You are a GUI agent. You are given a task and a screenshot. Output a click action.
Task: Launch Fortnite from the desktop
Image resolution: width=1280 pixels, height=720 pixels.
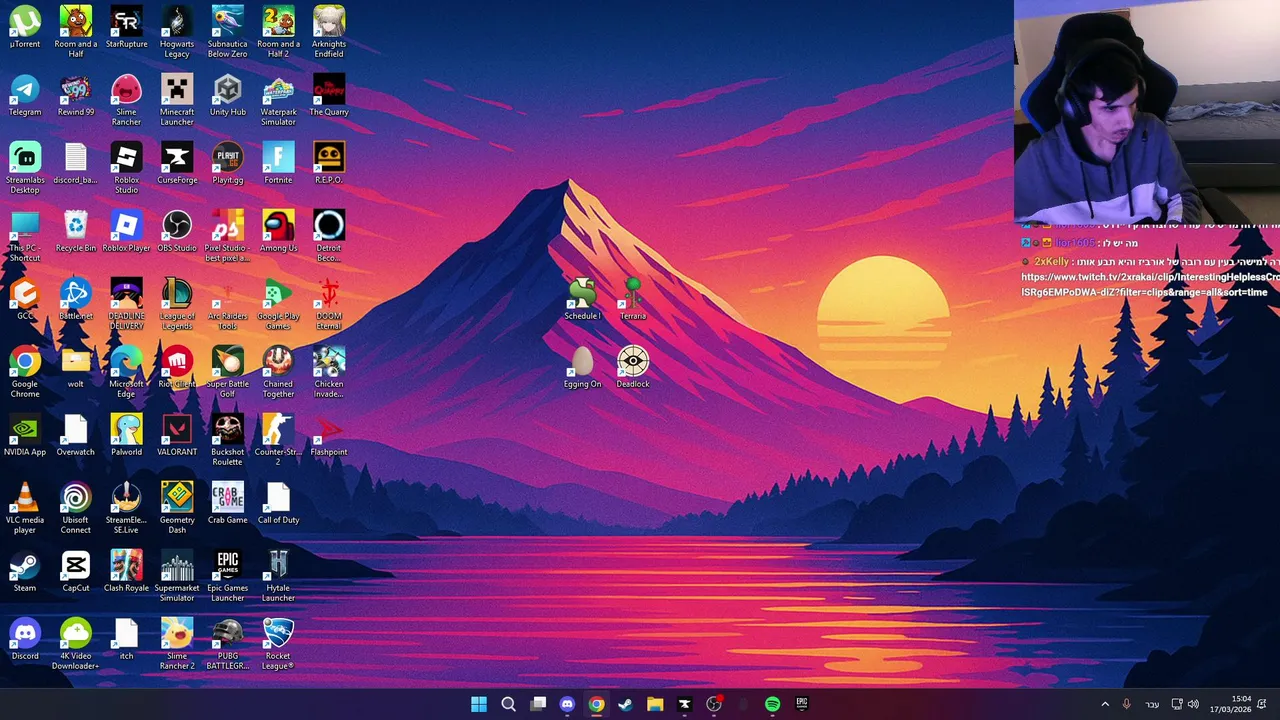coord(278,164)
